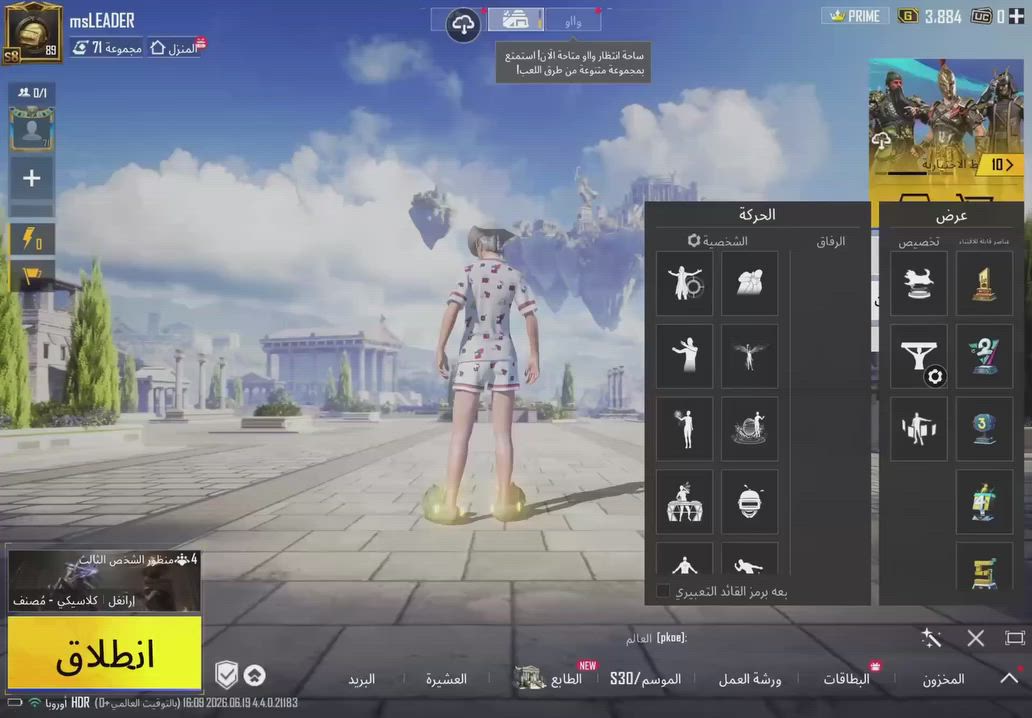Viewport: 1032px width, 718px height.
Task: Open the event banner 10 arrow
Action: pyautogui.click(x=1002, y=165)
